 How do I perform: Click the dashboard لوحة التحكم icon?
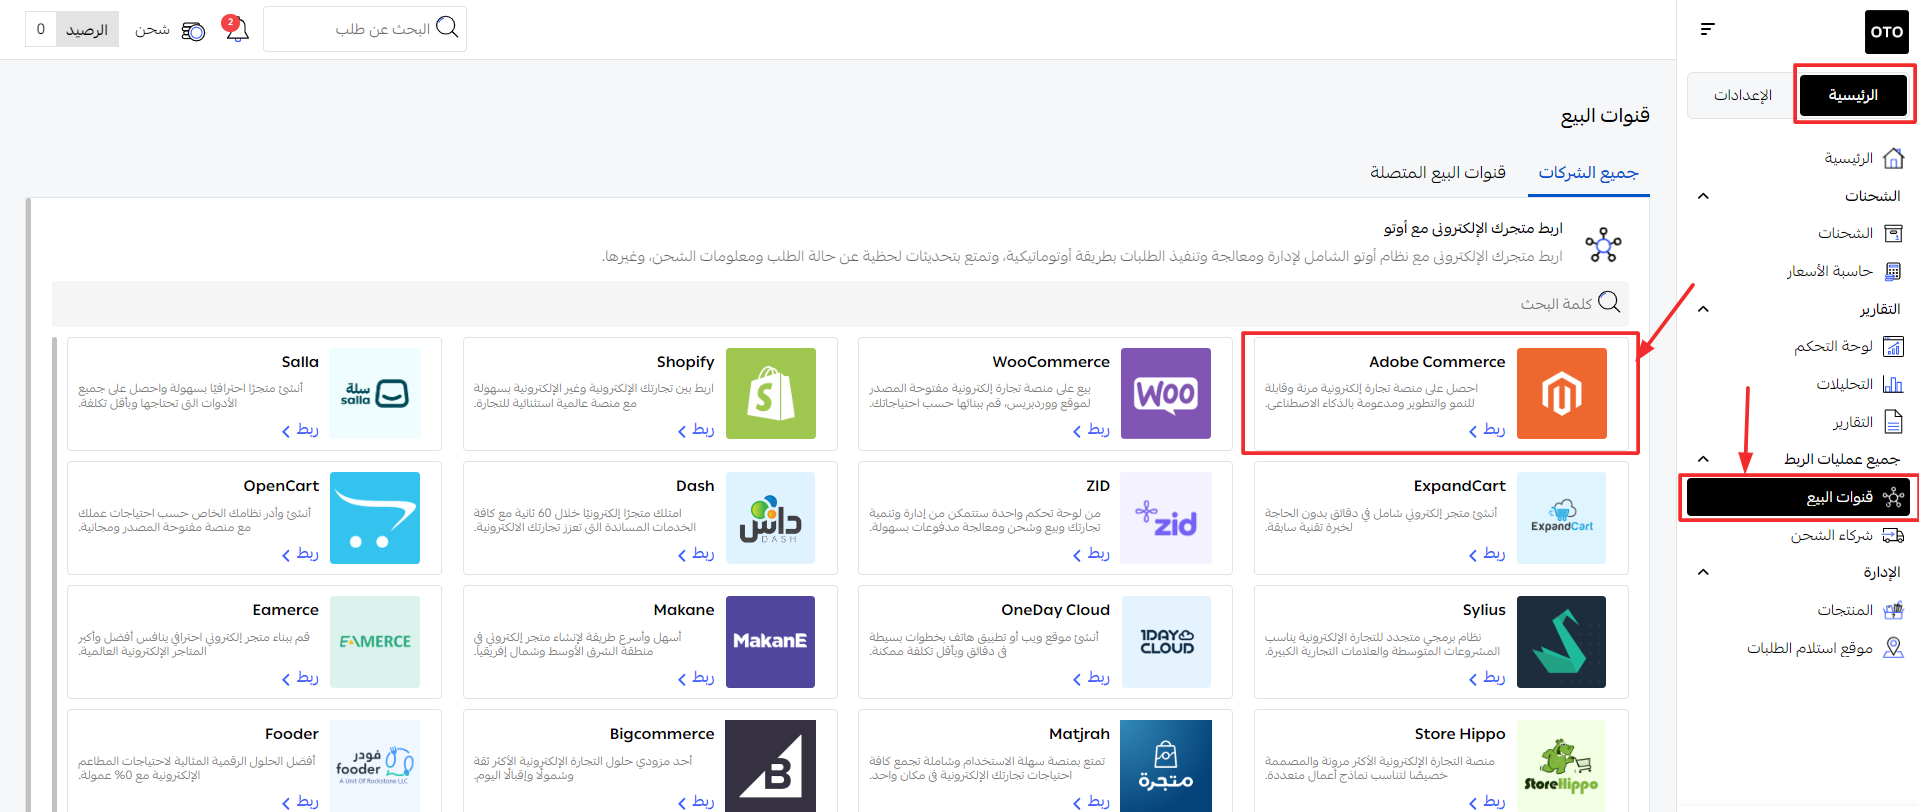coord(1893,346)
